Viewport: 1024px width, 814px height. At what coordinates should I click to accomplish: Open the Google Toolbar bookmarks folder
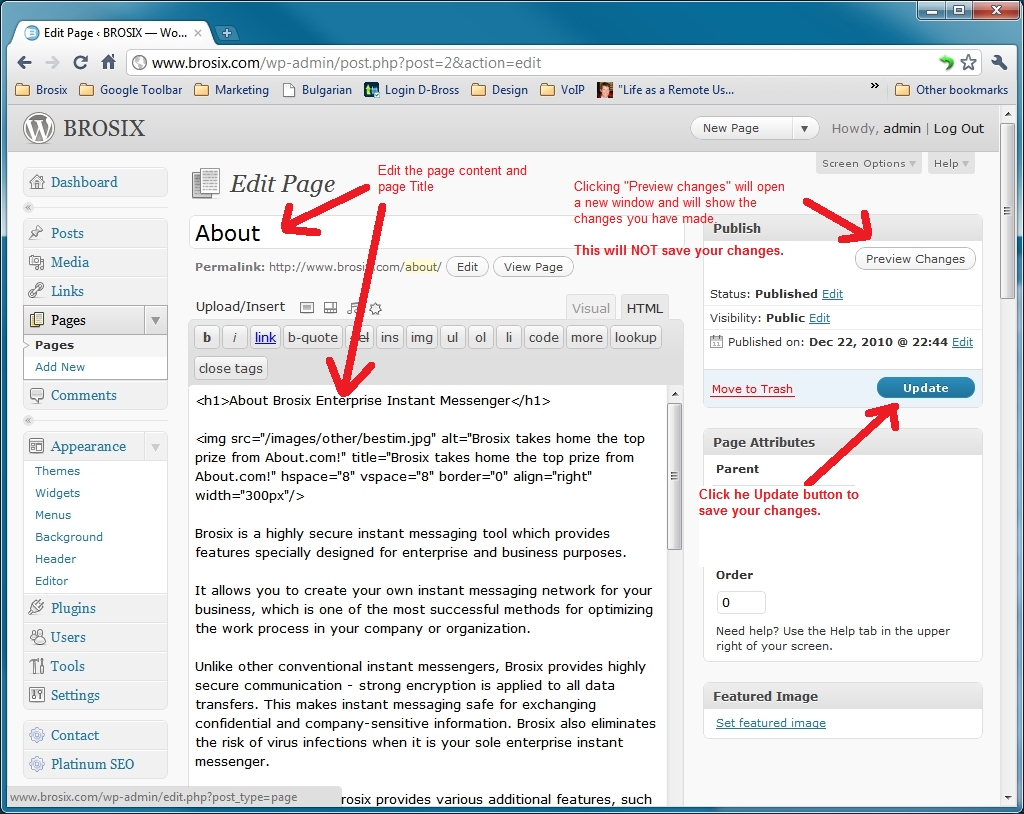(x=131, y=90)
